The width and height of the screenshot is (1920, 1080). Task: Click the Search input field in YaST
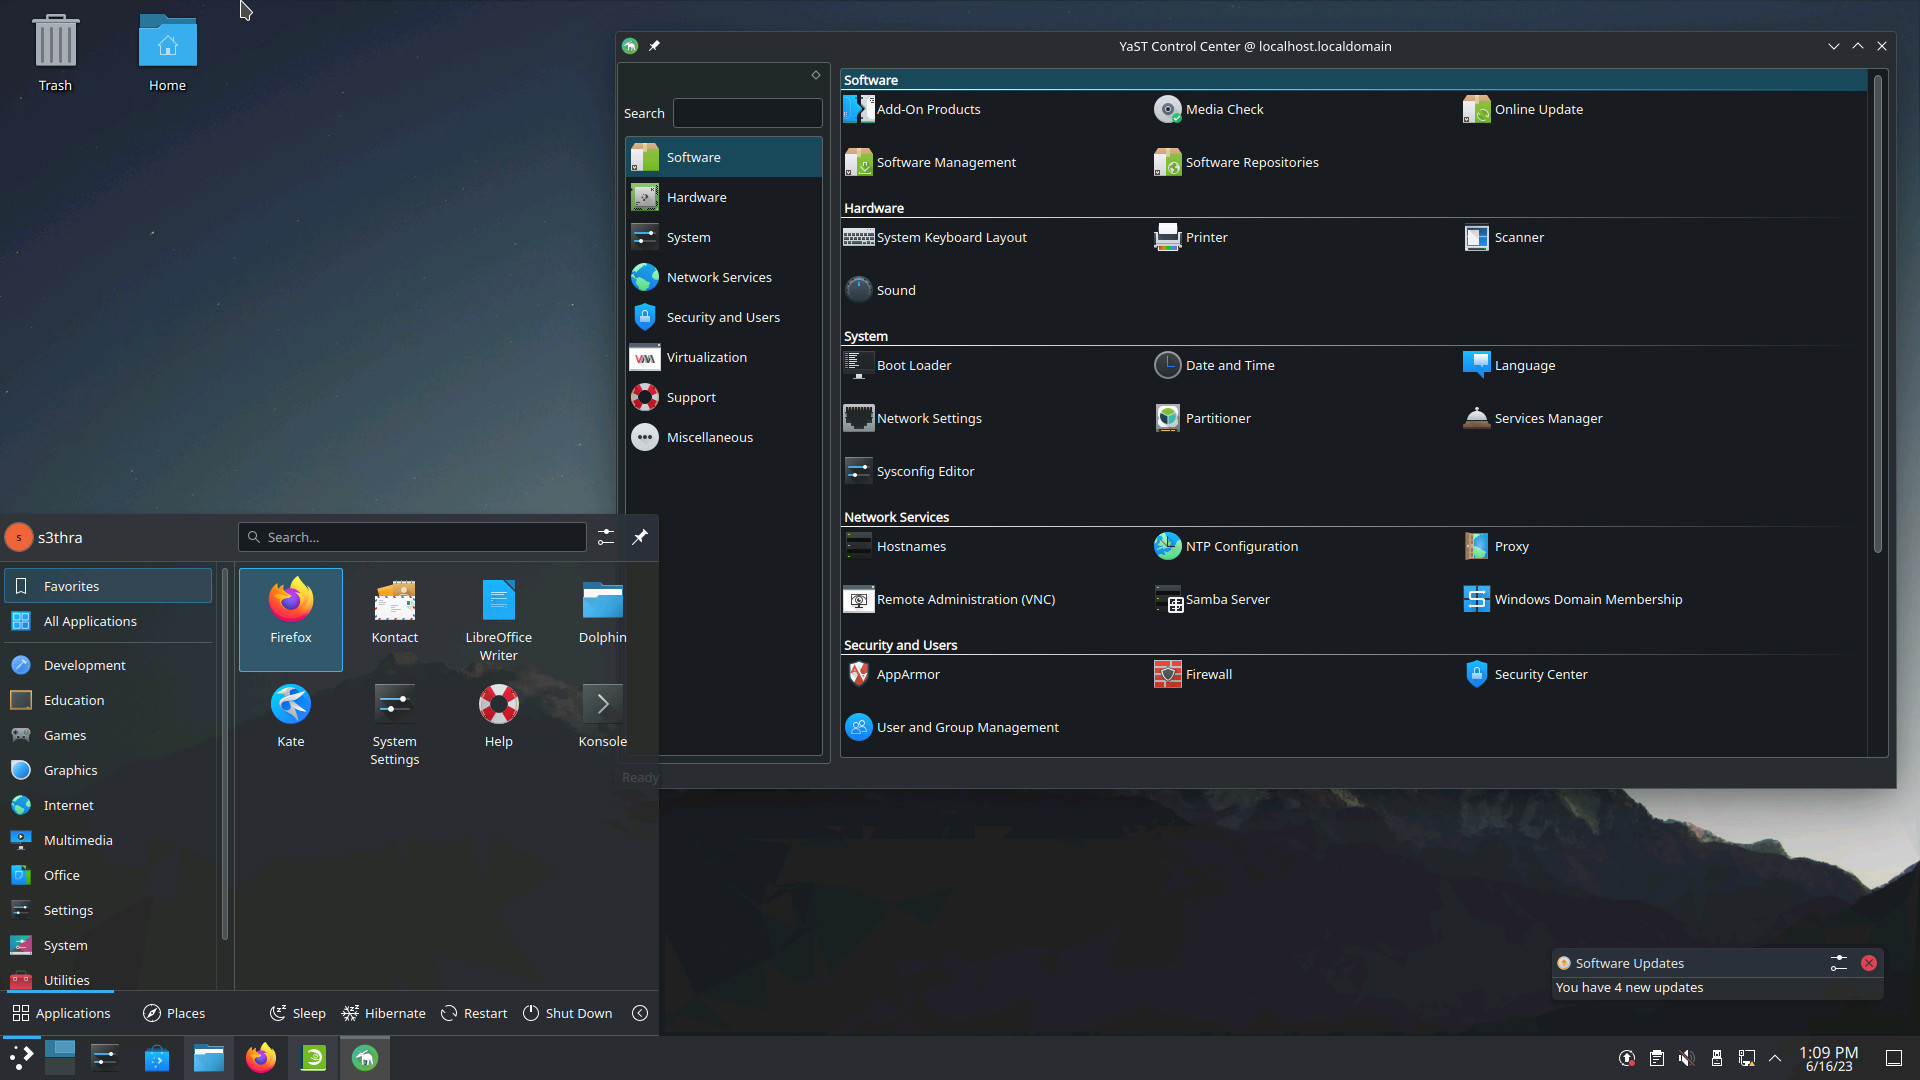pos(746,112)
